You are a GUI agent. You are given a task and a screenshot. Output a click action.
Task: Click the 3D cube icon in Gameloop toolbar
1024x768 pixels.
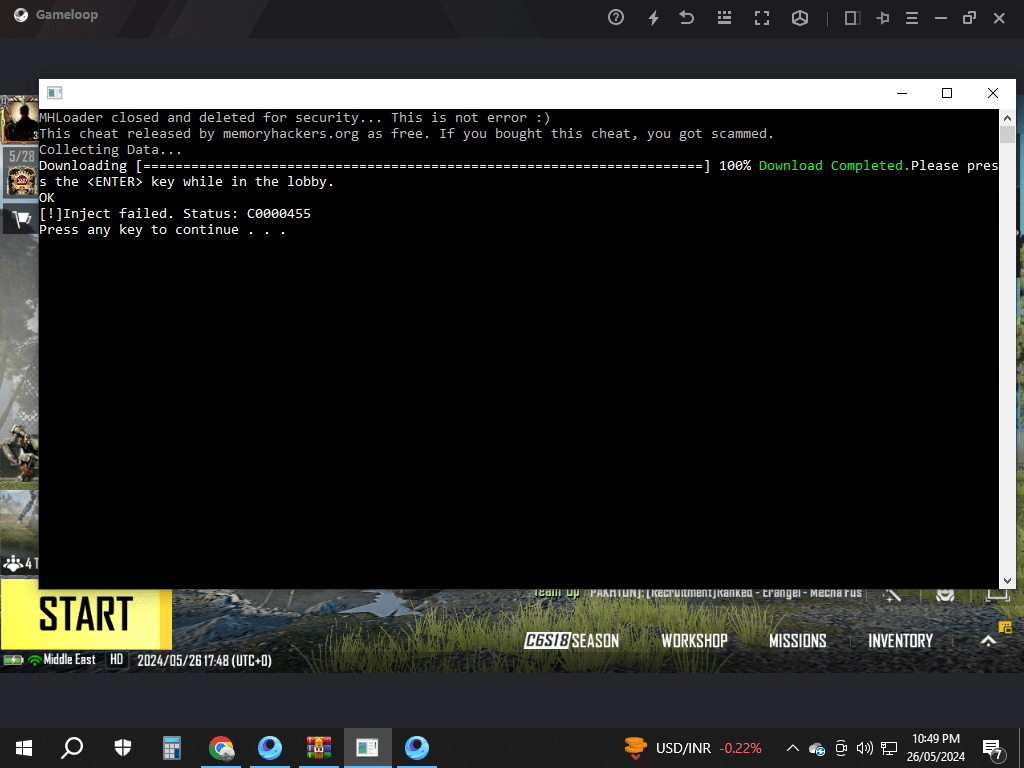[800, 18]
